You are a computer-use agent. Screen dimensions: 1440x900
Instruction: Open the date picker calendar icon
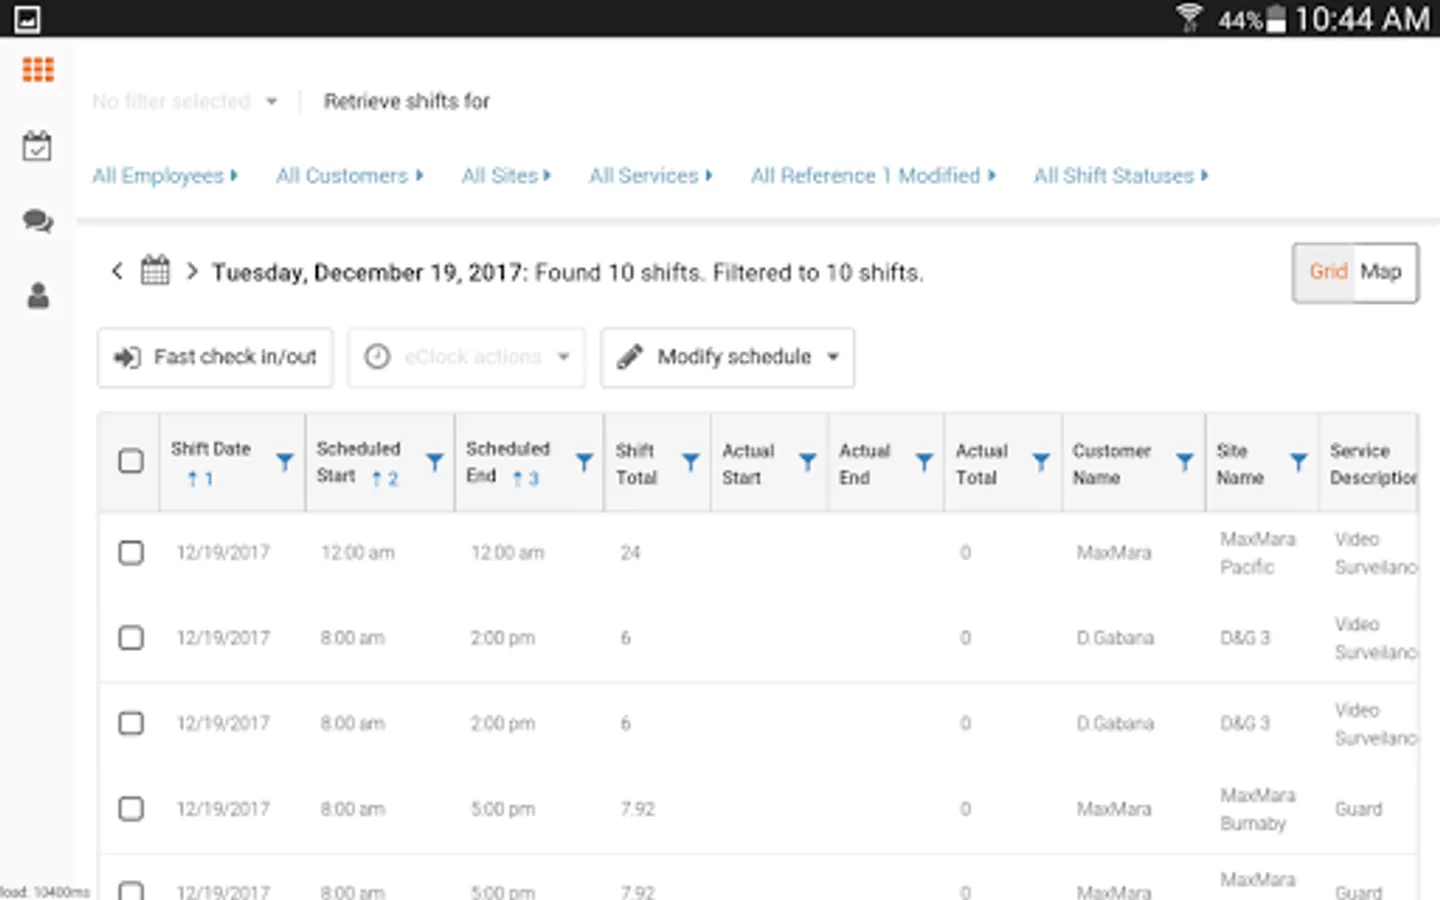[x=155, y=271]
